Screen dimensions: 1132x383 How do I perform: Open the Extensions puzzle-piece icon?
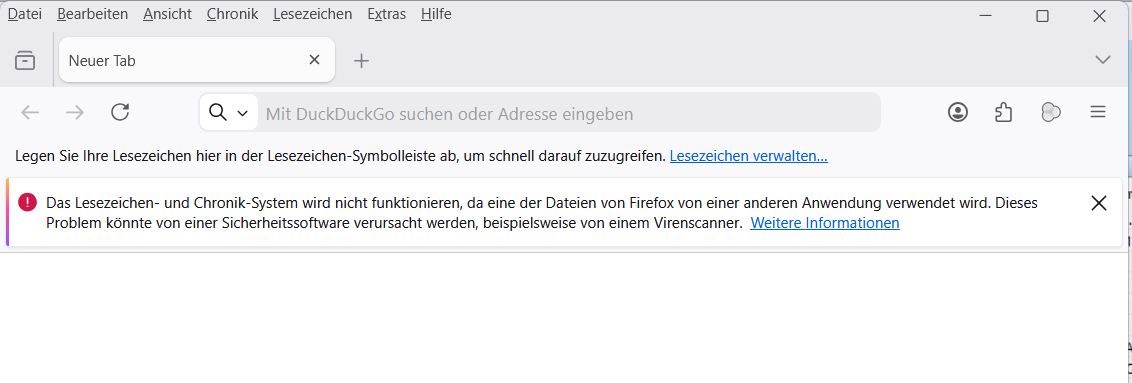pyautogui.click(x=1003, y=112)
